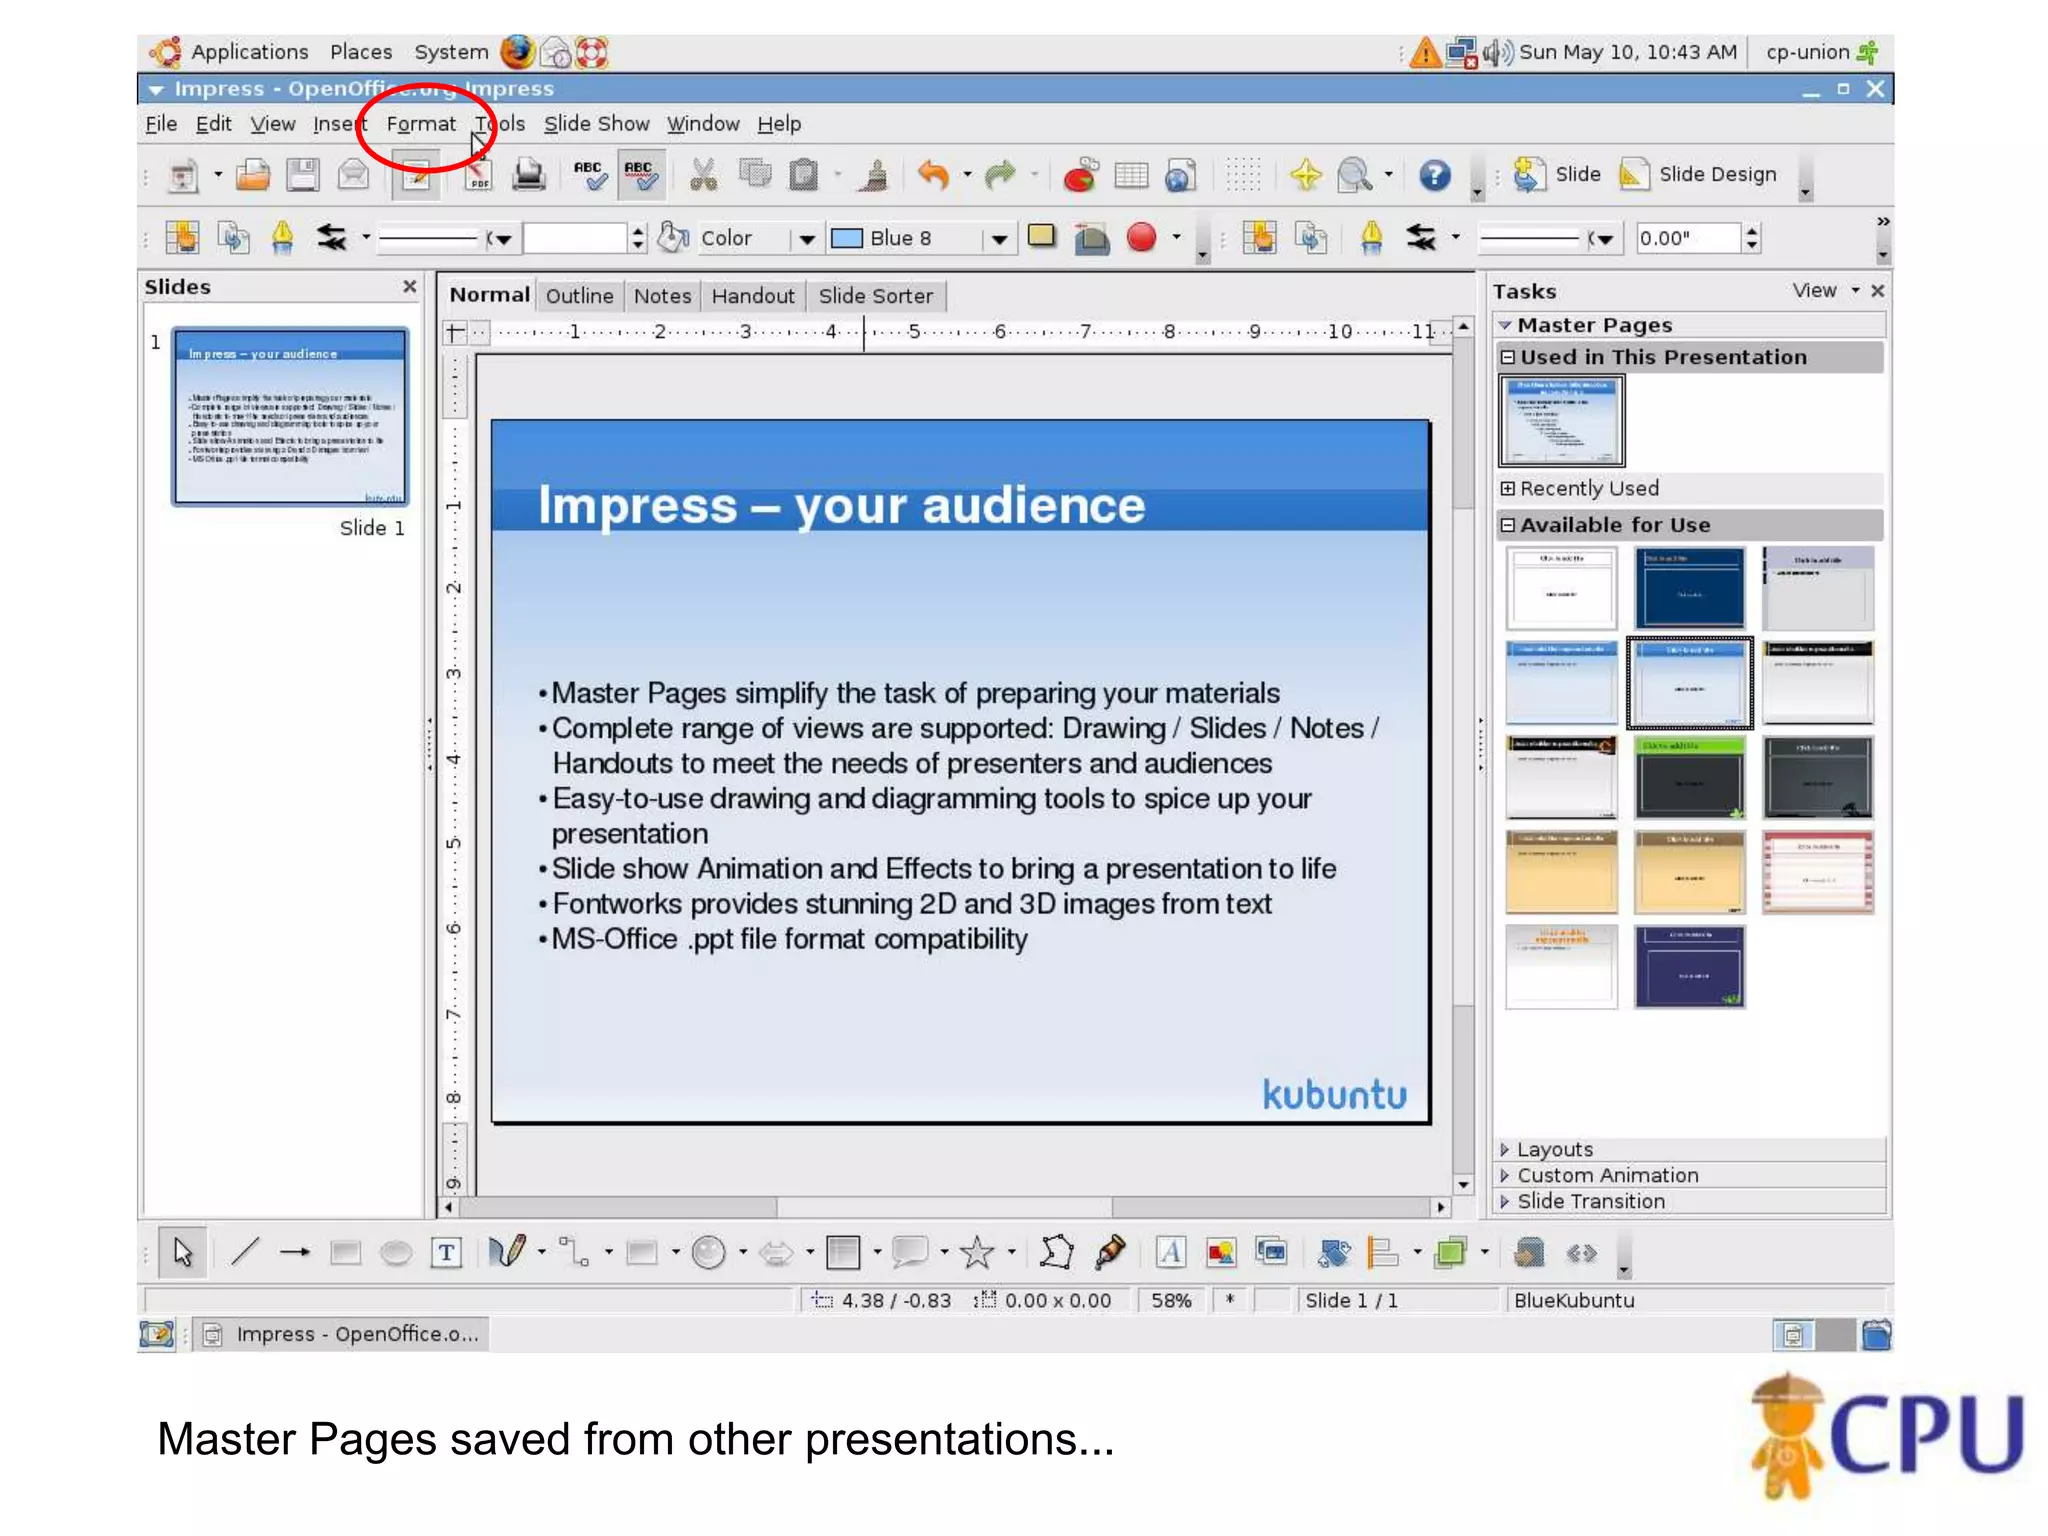
Task: Select the arrow Select tool
Action: (x=183, y=1252)
